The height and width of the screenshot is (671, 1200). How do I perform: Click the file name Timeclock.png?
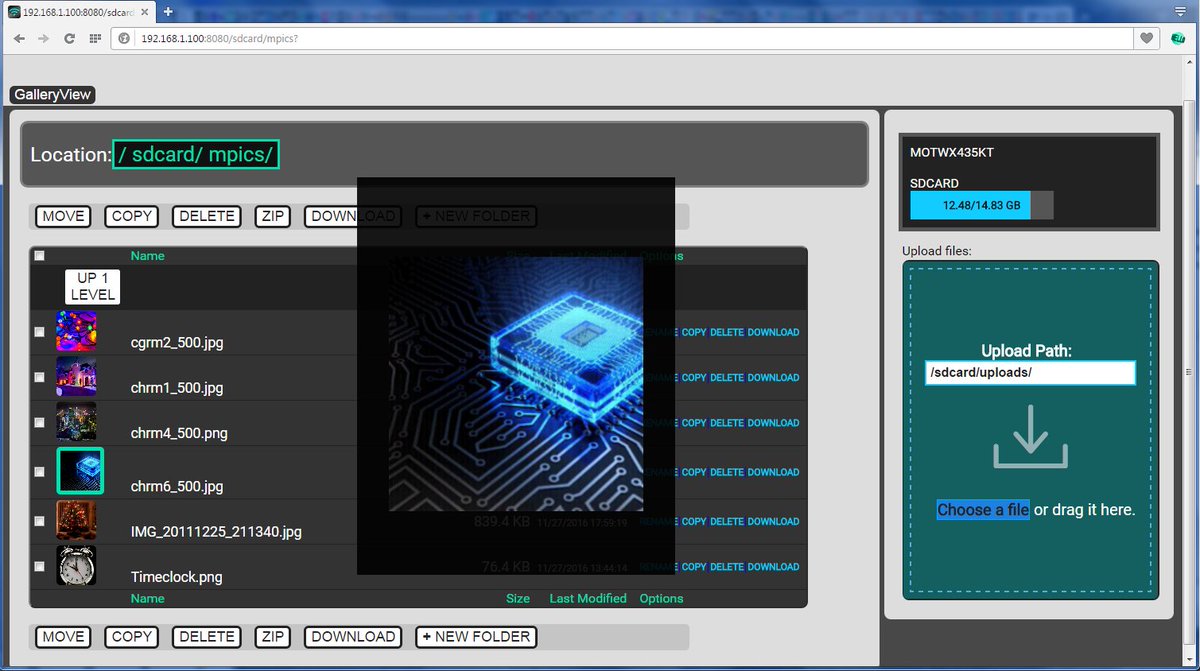pyautogui.click(x=177, y=577)
